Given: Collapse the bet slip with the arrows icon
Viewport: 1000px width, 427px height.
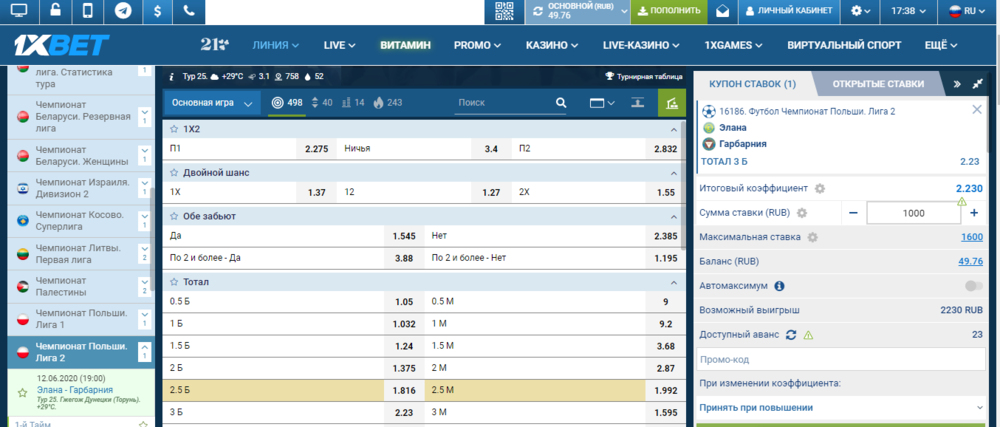Looking at the screenshot, I should [978, 83].
